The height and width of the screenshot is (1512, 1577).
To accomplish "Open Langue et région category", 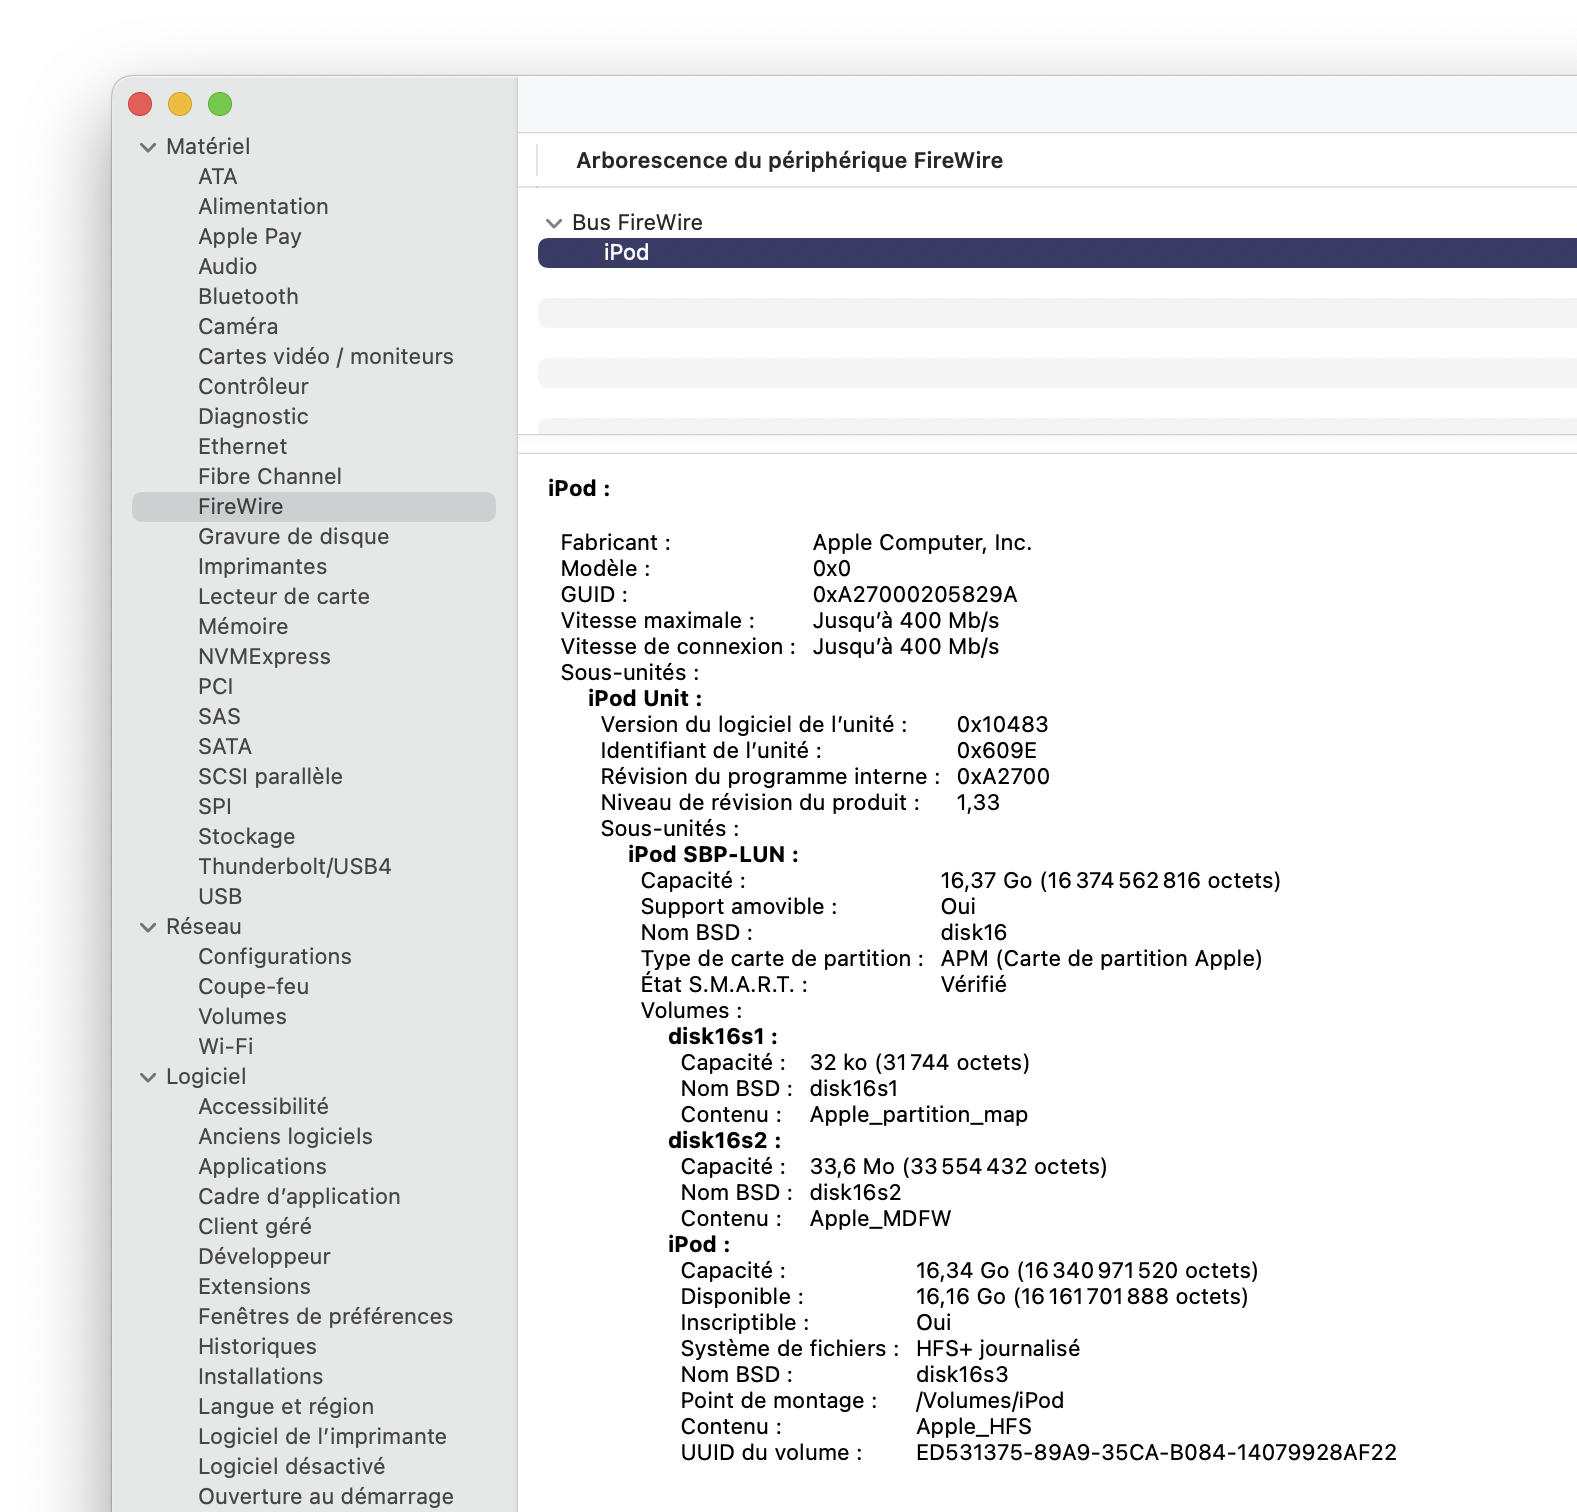I will tap(286, 1407).
